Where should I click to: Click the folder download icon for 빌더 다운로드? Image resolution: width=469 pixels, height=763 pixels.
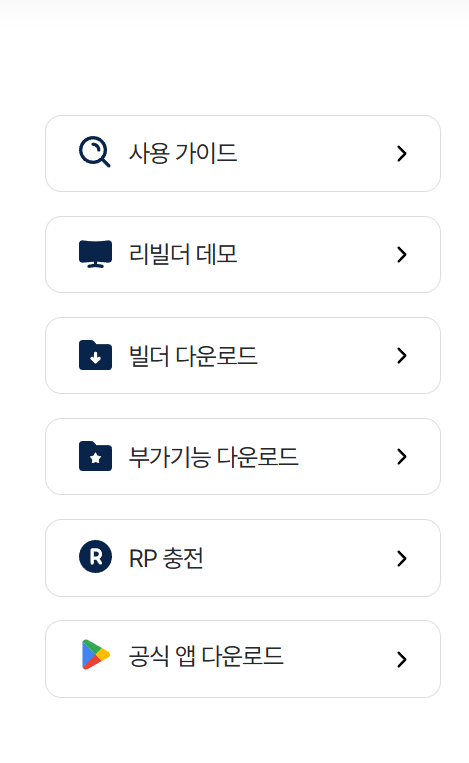[95, 355]
